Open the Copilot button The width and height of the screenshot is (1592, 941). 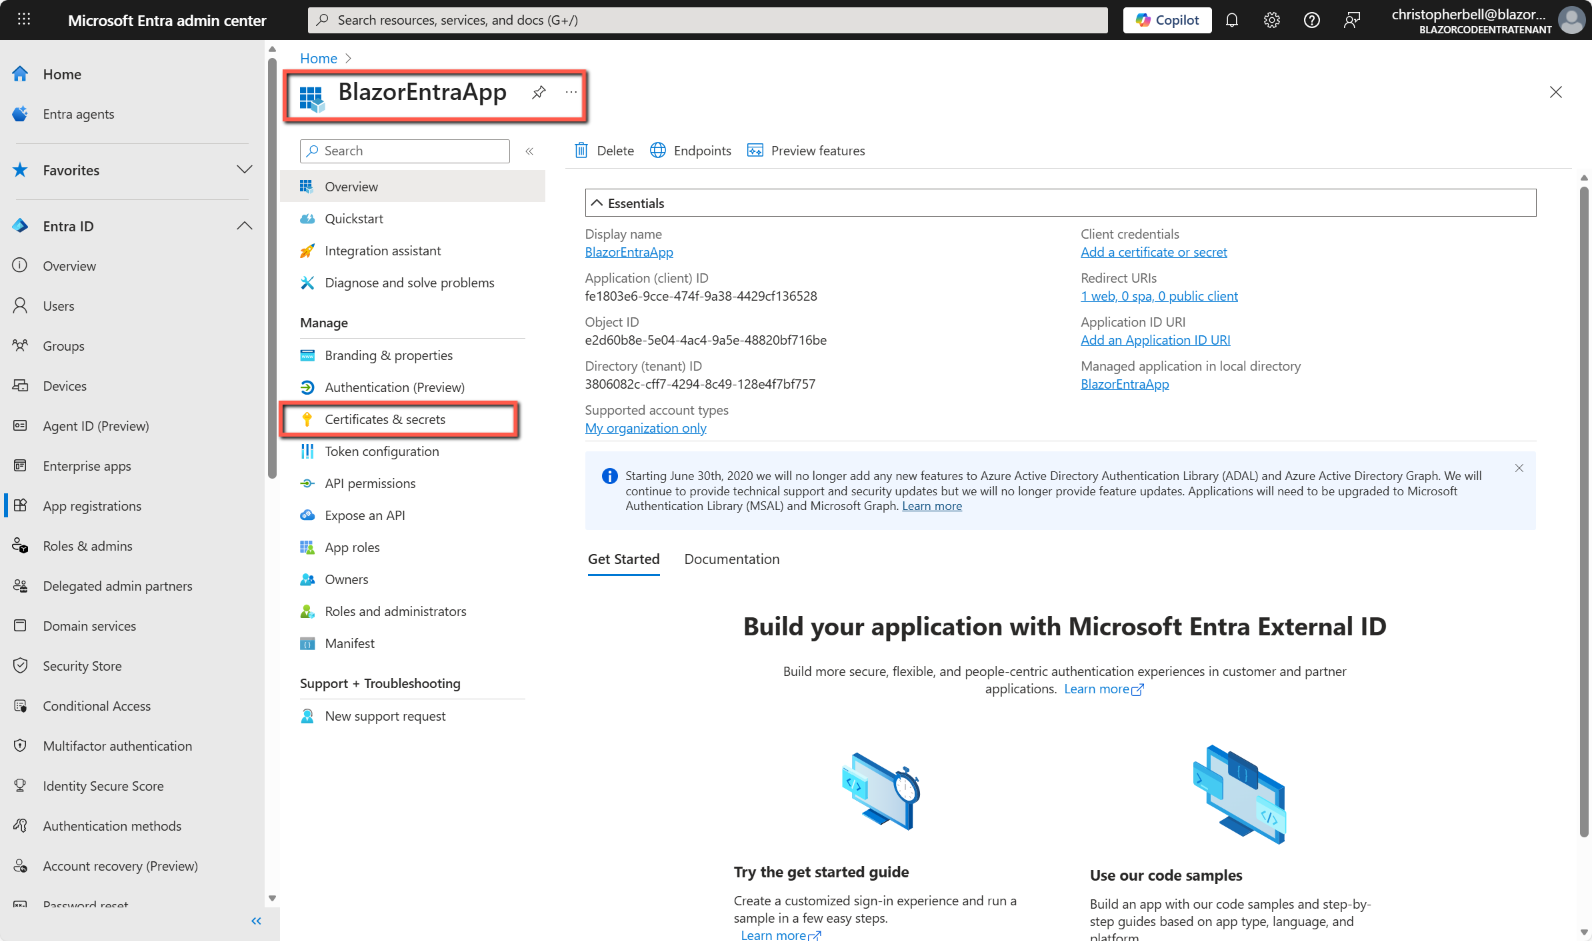(x=1167, y=20)
